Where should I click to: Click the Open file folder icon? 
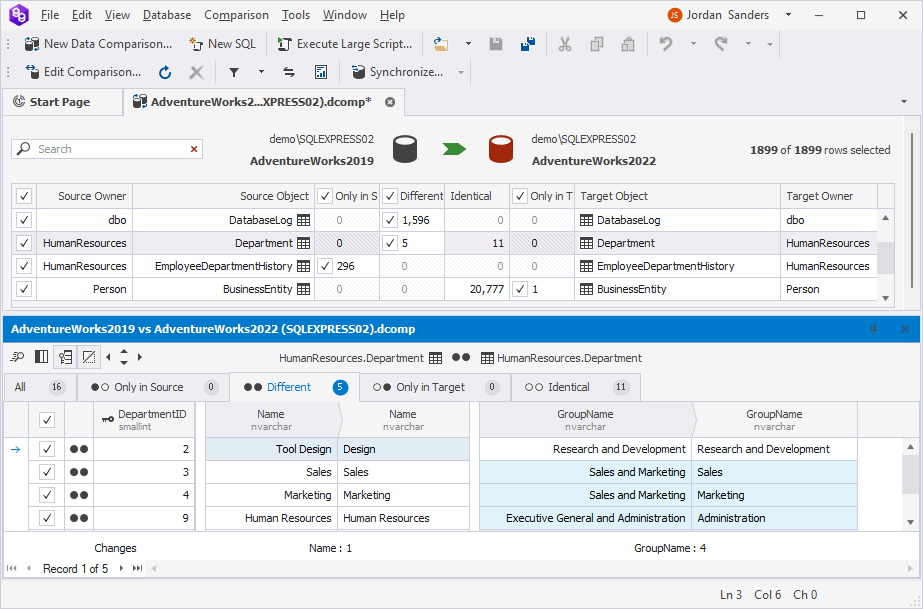coord(441,44)
